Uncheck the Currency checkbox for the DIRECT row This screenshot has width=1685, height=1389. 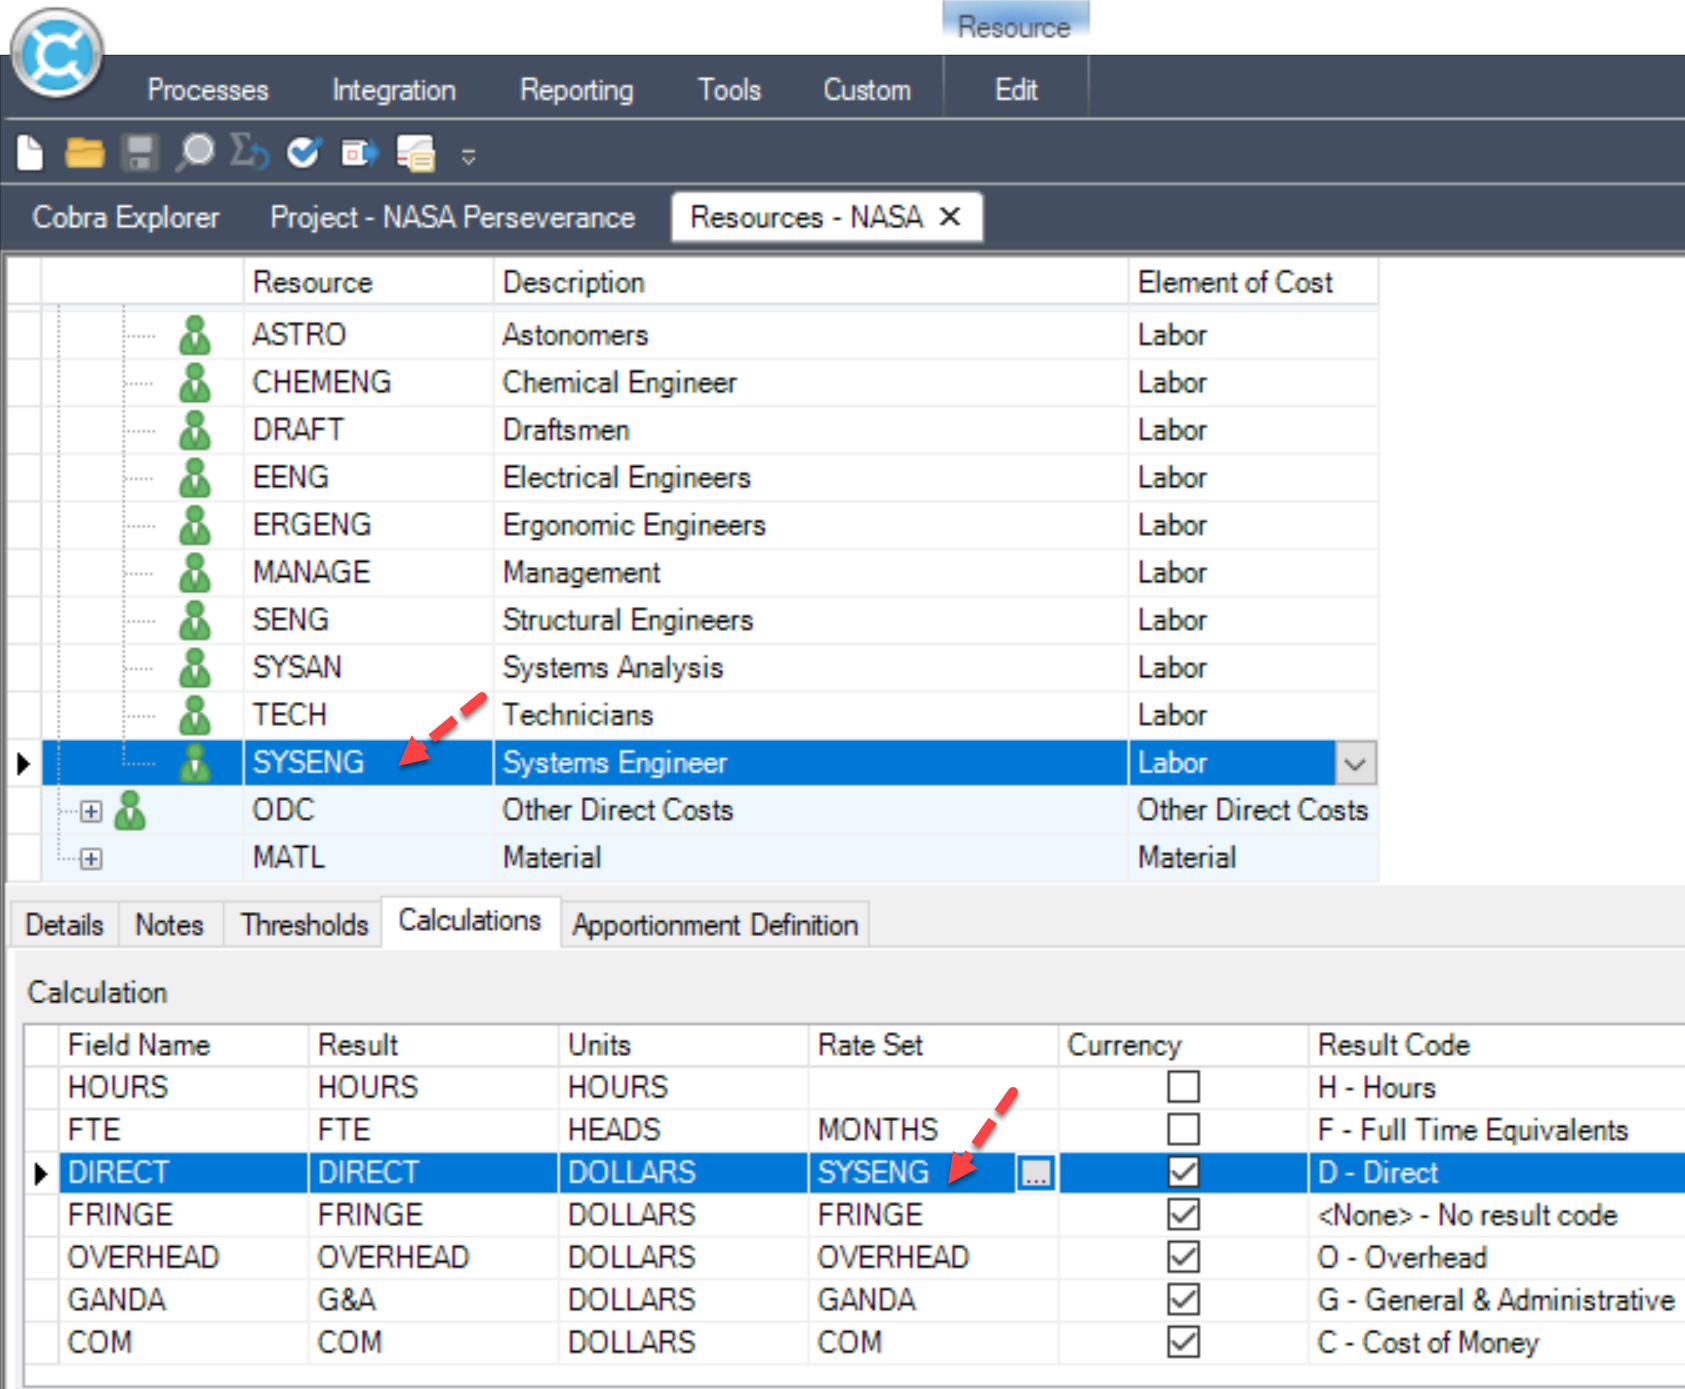[1183, 1172]
